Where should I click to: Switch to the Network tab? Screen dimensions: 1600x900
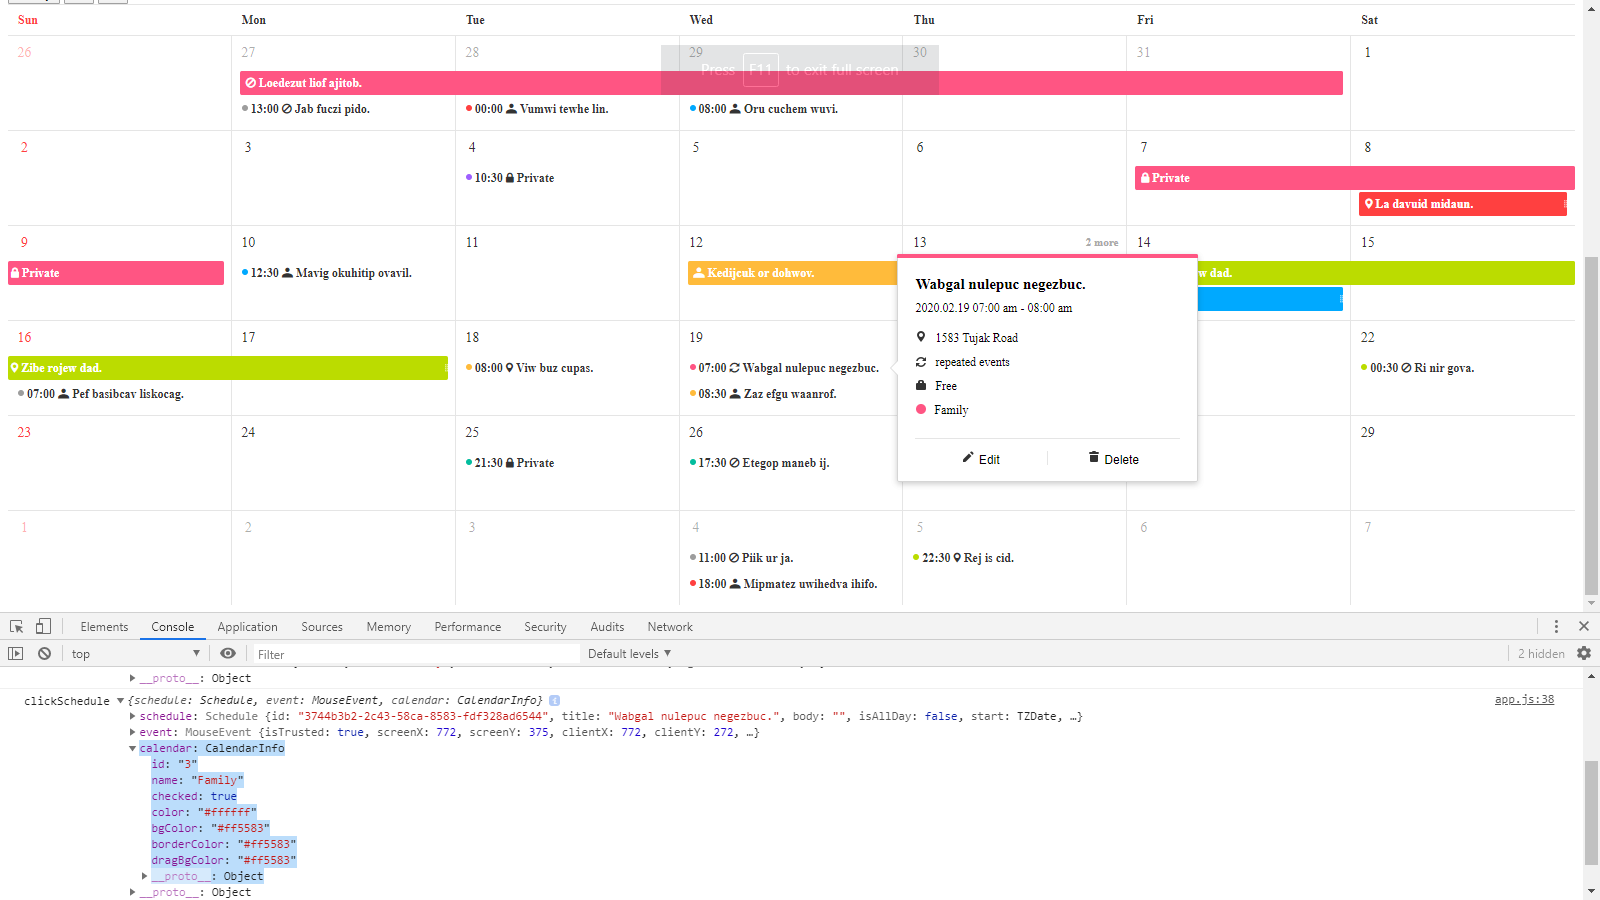pyautogui.click(x=669, y=626)
